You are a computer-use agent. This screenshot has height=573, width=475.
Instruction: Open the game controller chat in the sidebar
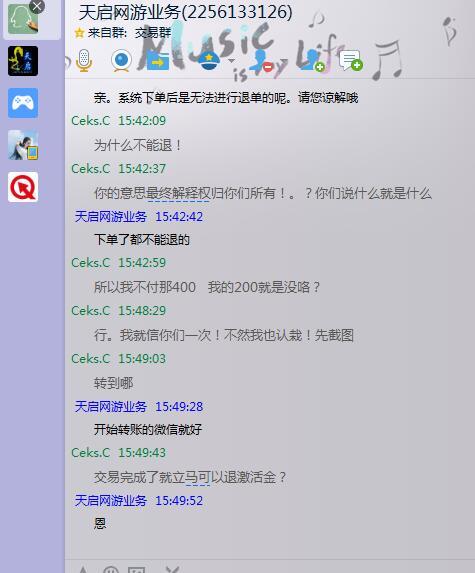23,103
